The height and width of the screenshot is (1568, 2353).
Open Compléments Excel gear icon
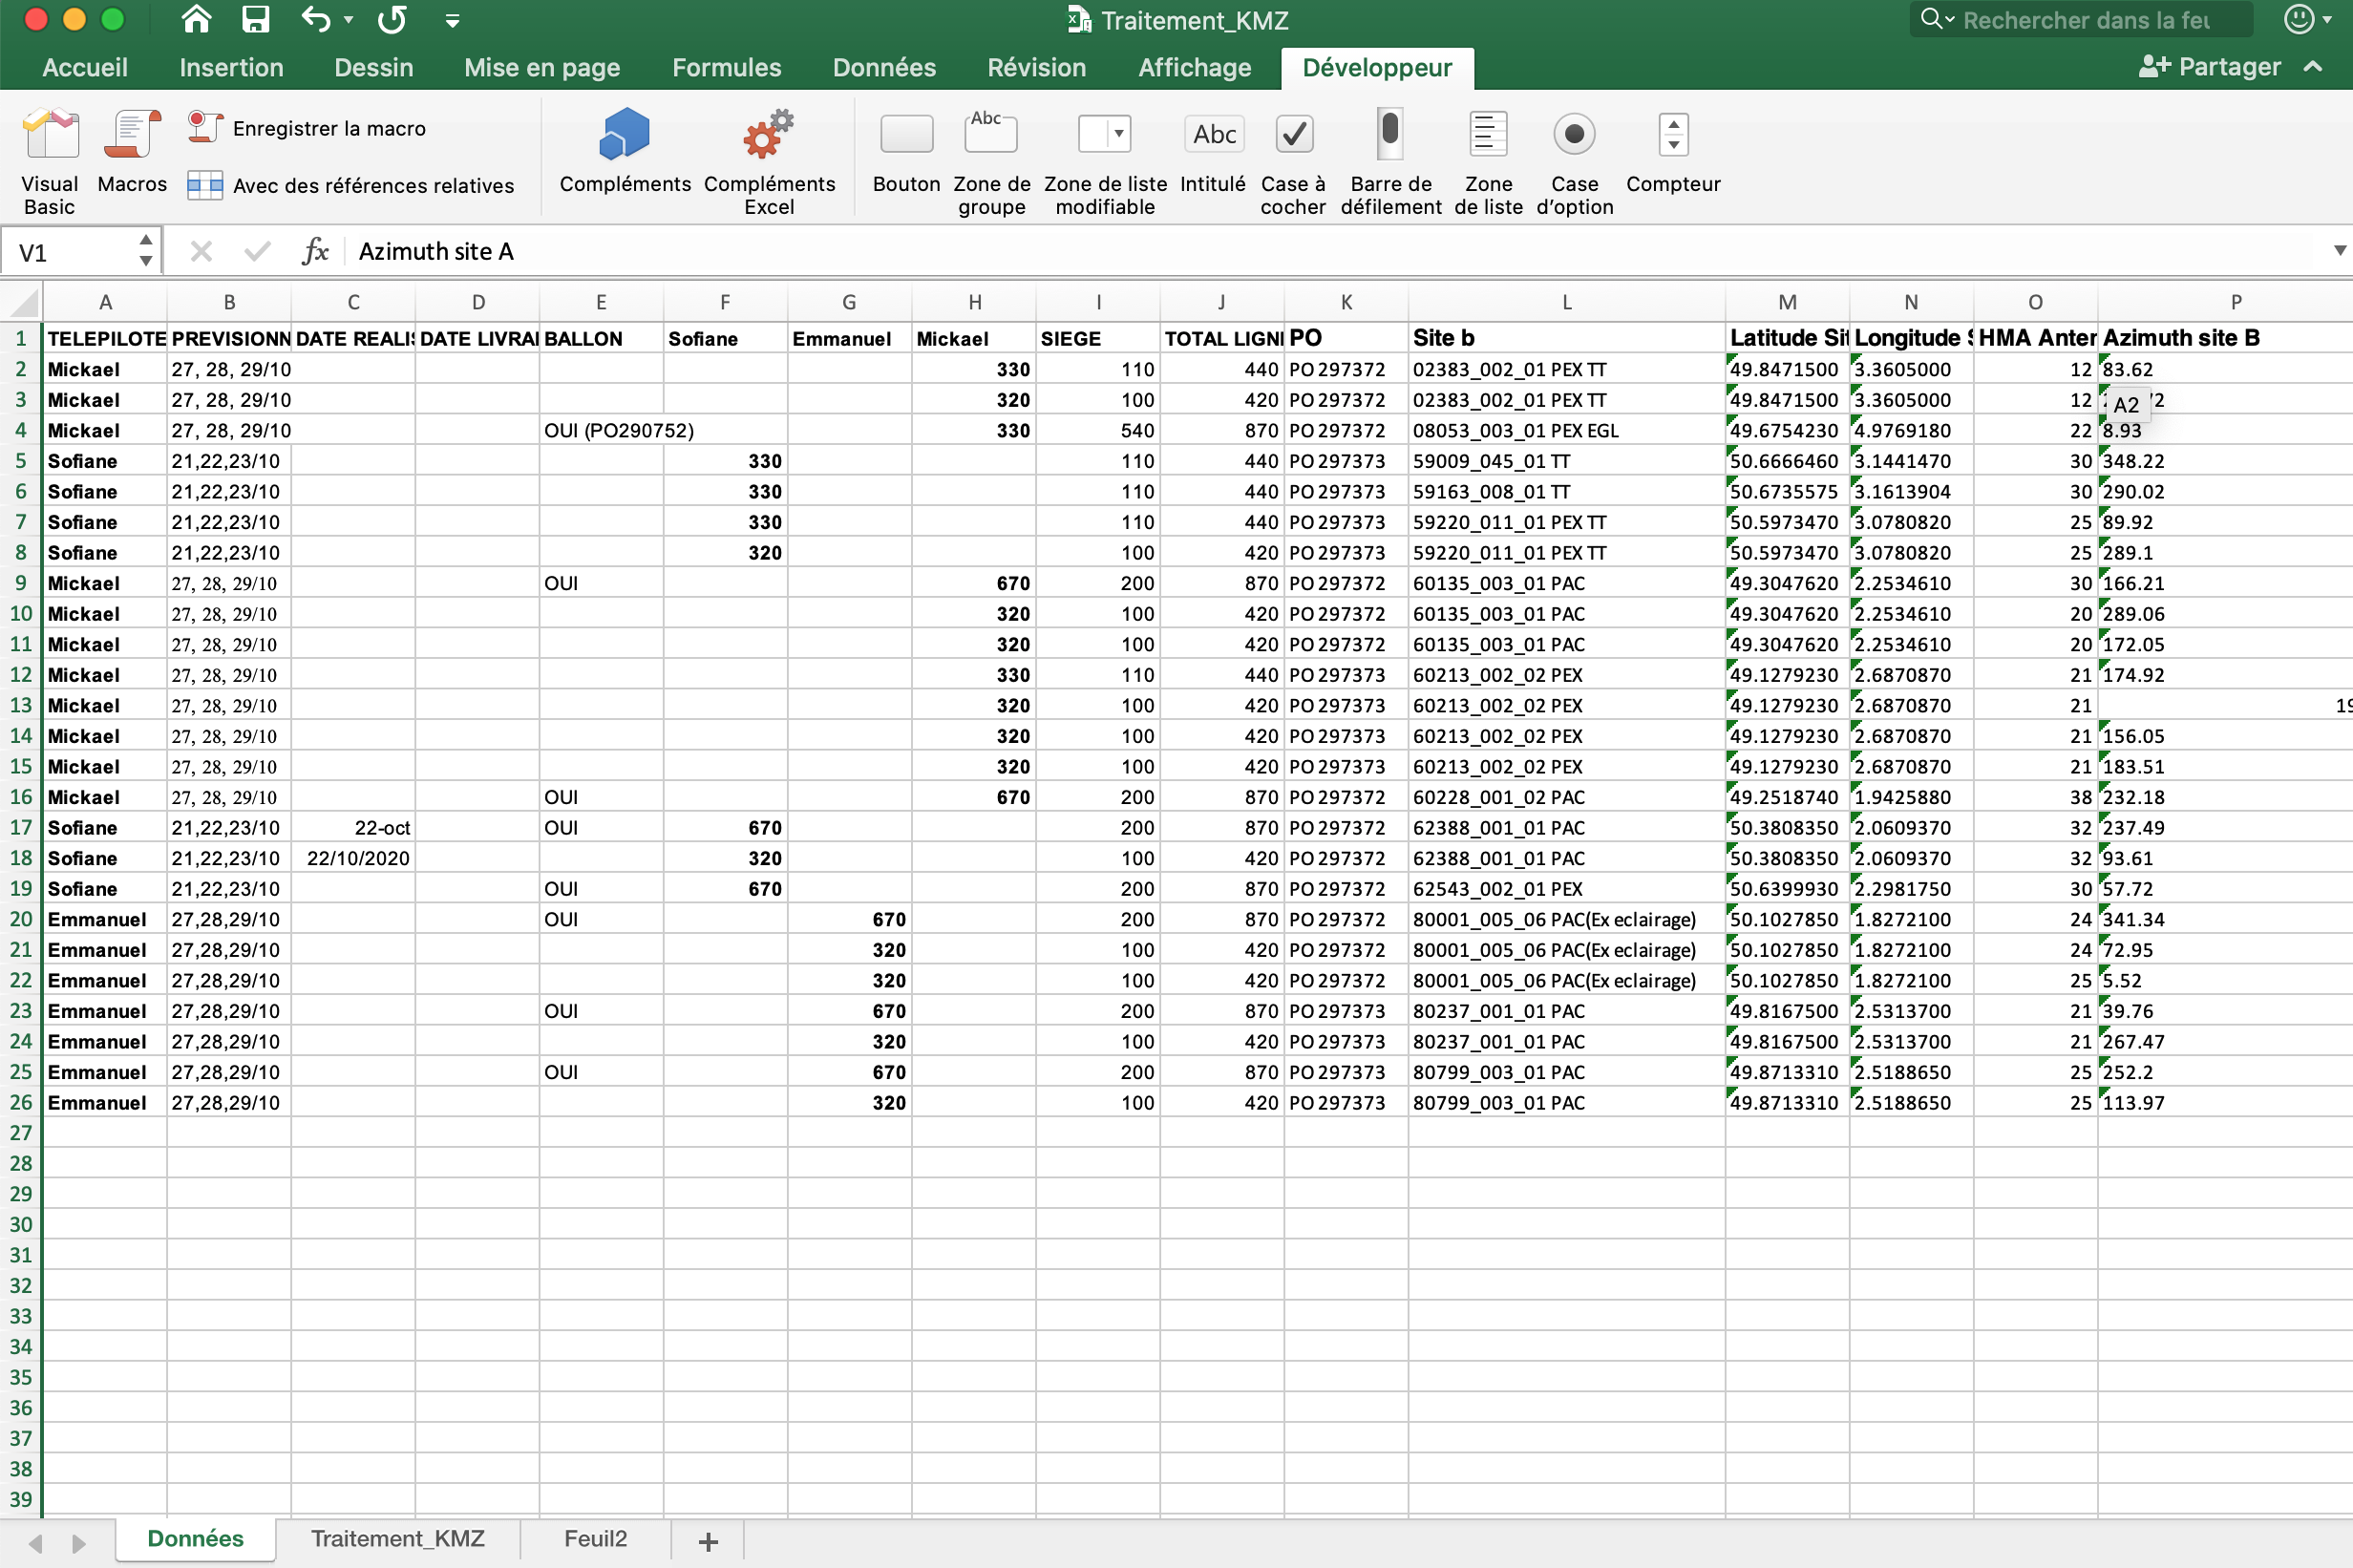(769, 160)
